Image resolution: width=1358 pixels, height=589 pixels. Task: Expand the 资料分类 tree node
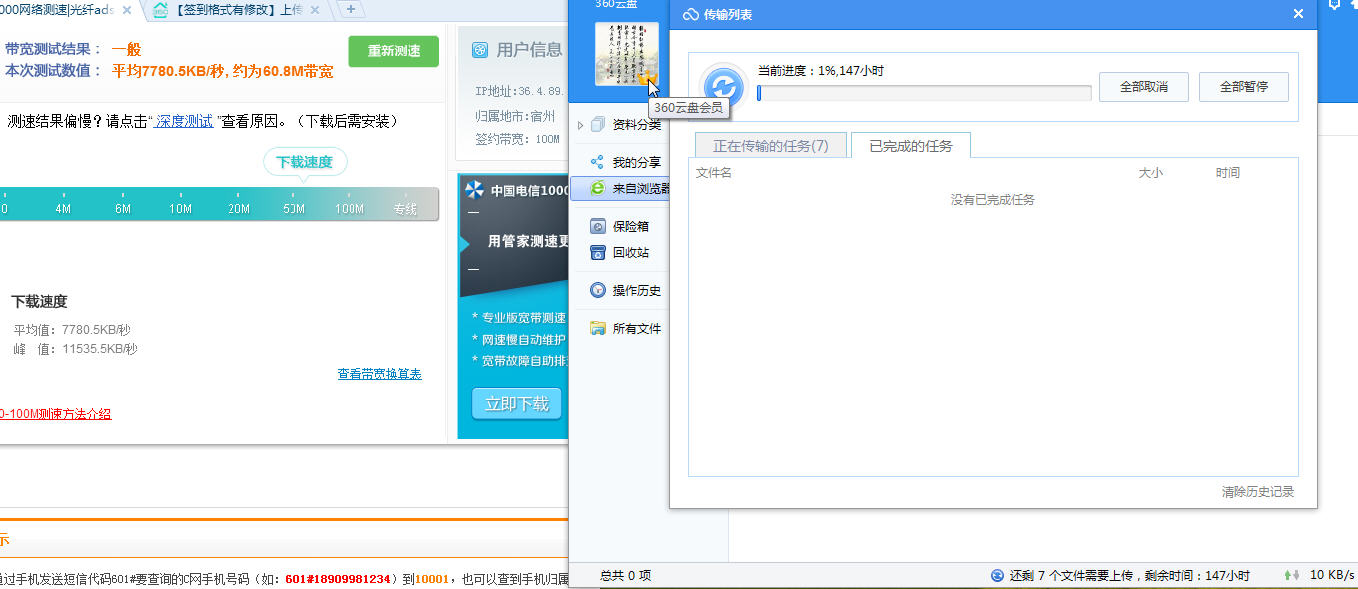coord(580,125)
